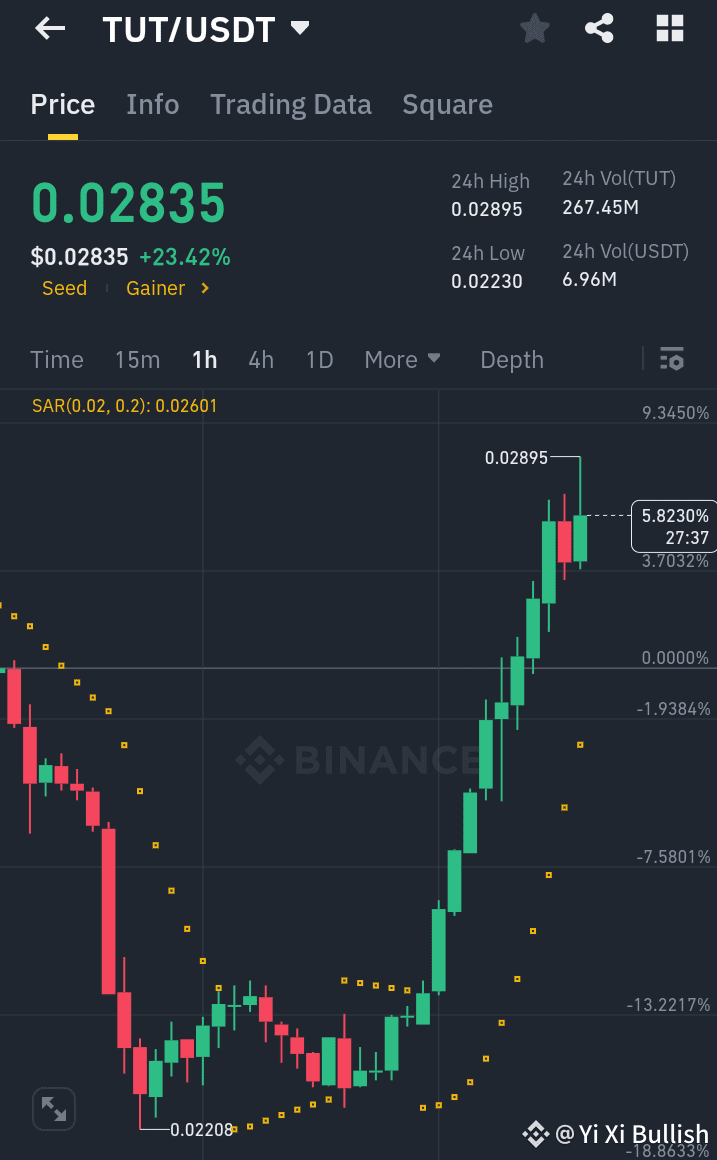The width and height of the screenshot is (717, 1160).
Task: Open the indicator settings icon beside Depth
Action: pos(672,358)
